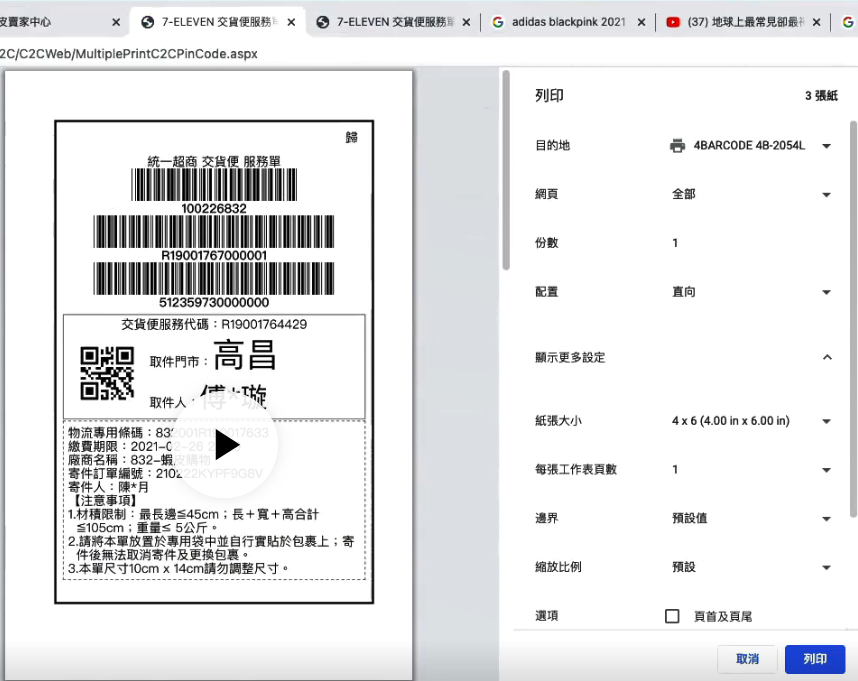The width and height of the screenshot is (858, 681).
Task: Click the Google favicon on adidas tab
Action: pos(497,22)
